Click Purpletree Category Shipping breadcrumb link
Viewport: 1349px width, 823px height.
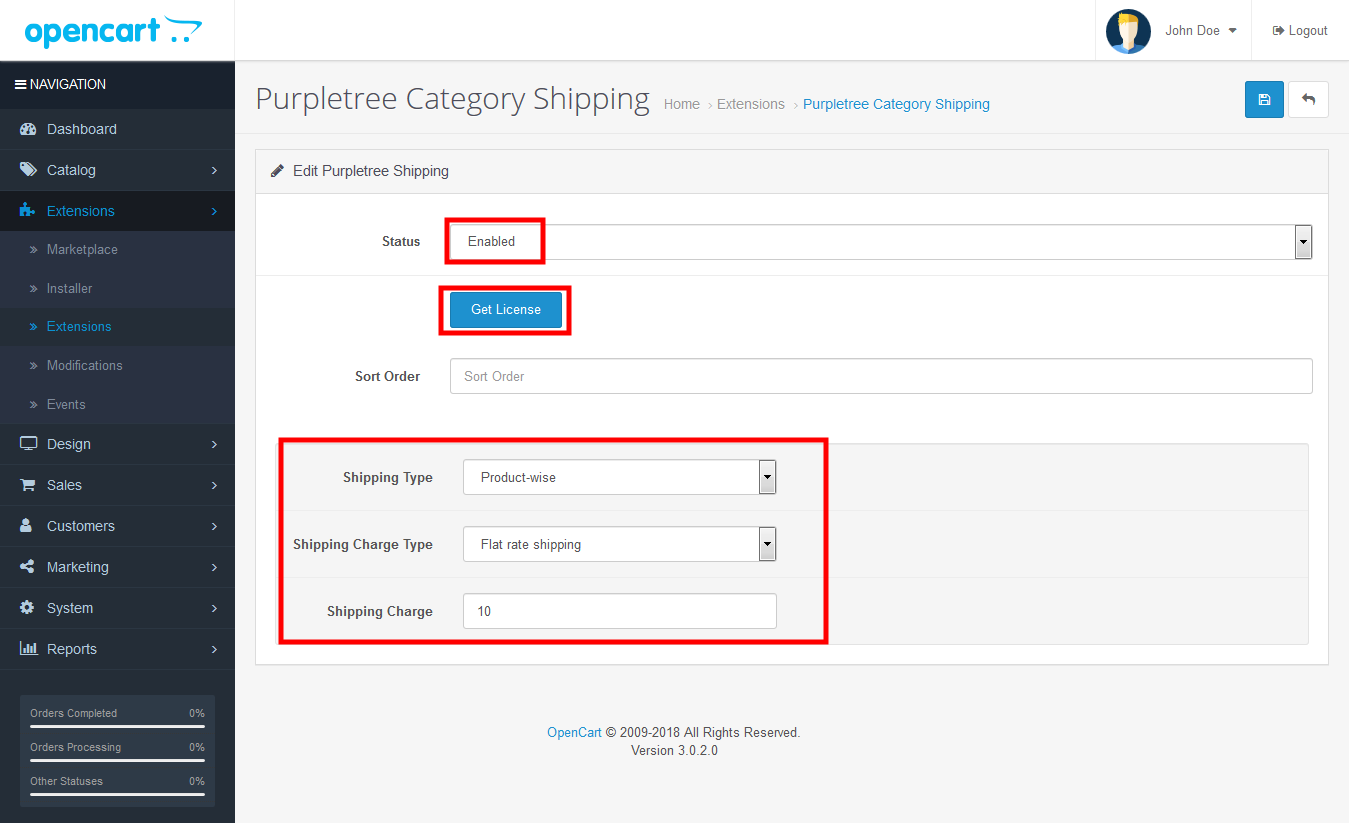[x=896, y=104]
